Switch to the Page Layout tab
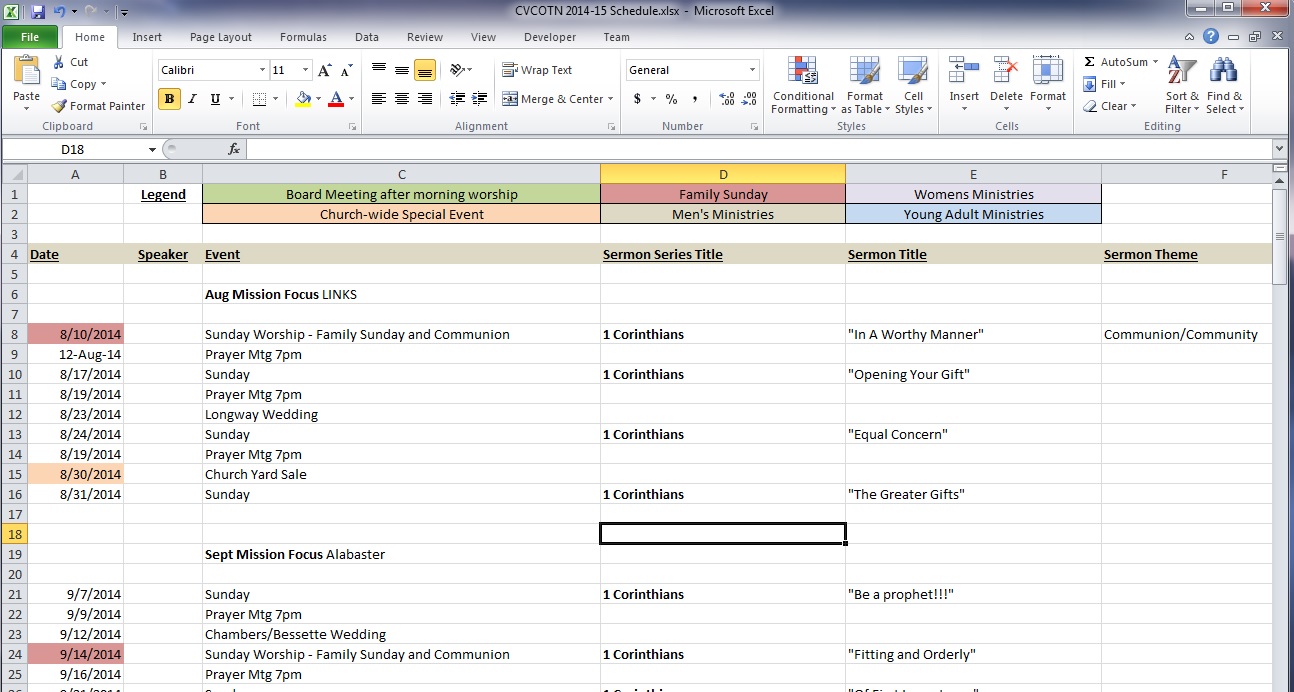 click(x=221, y=37)
